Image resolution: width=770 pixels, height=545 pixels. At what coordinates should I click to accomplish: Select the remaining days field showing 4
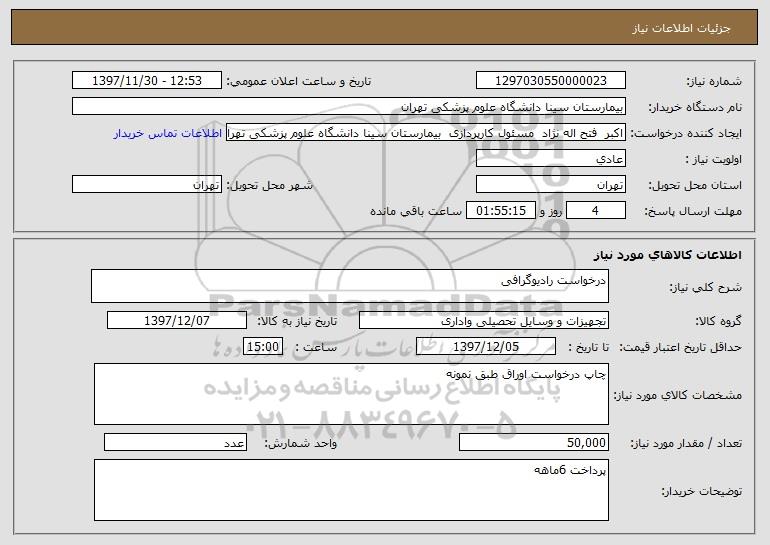(596, 211)
